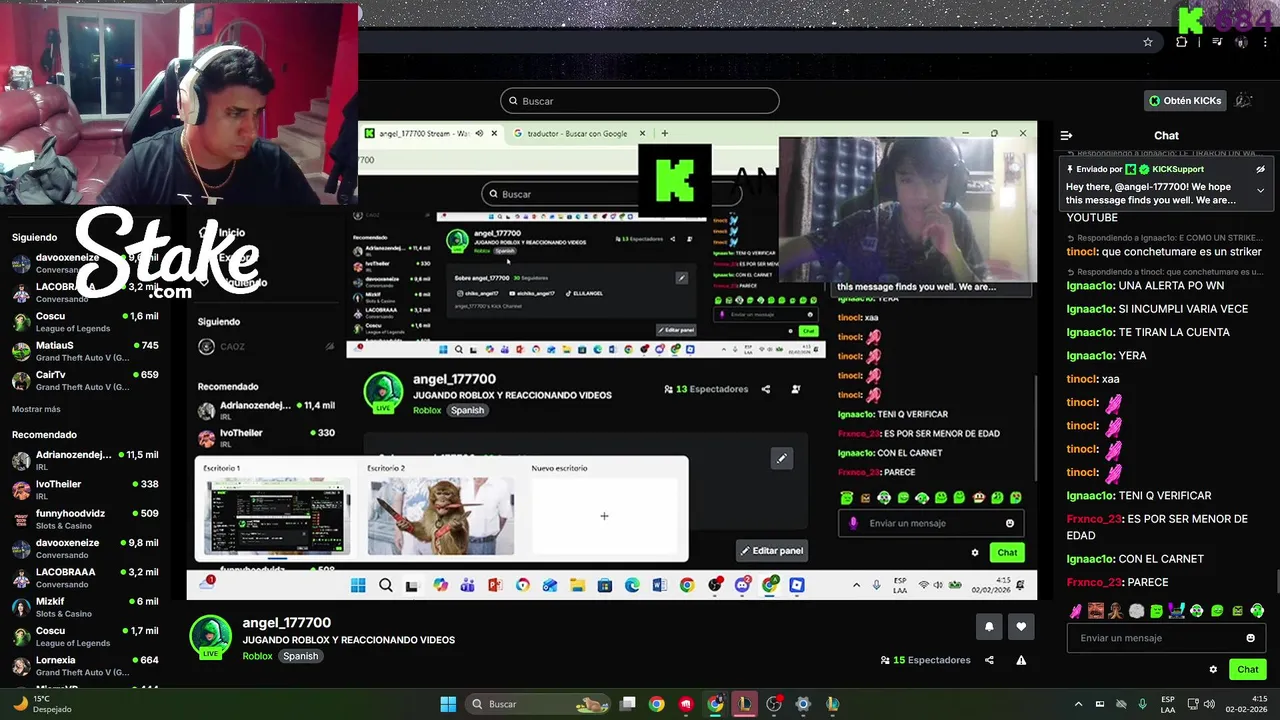1280x720 pixels.
Task: Click the Spanish language tag
Action: pyautogui.click(x=300, y=656)
